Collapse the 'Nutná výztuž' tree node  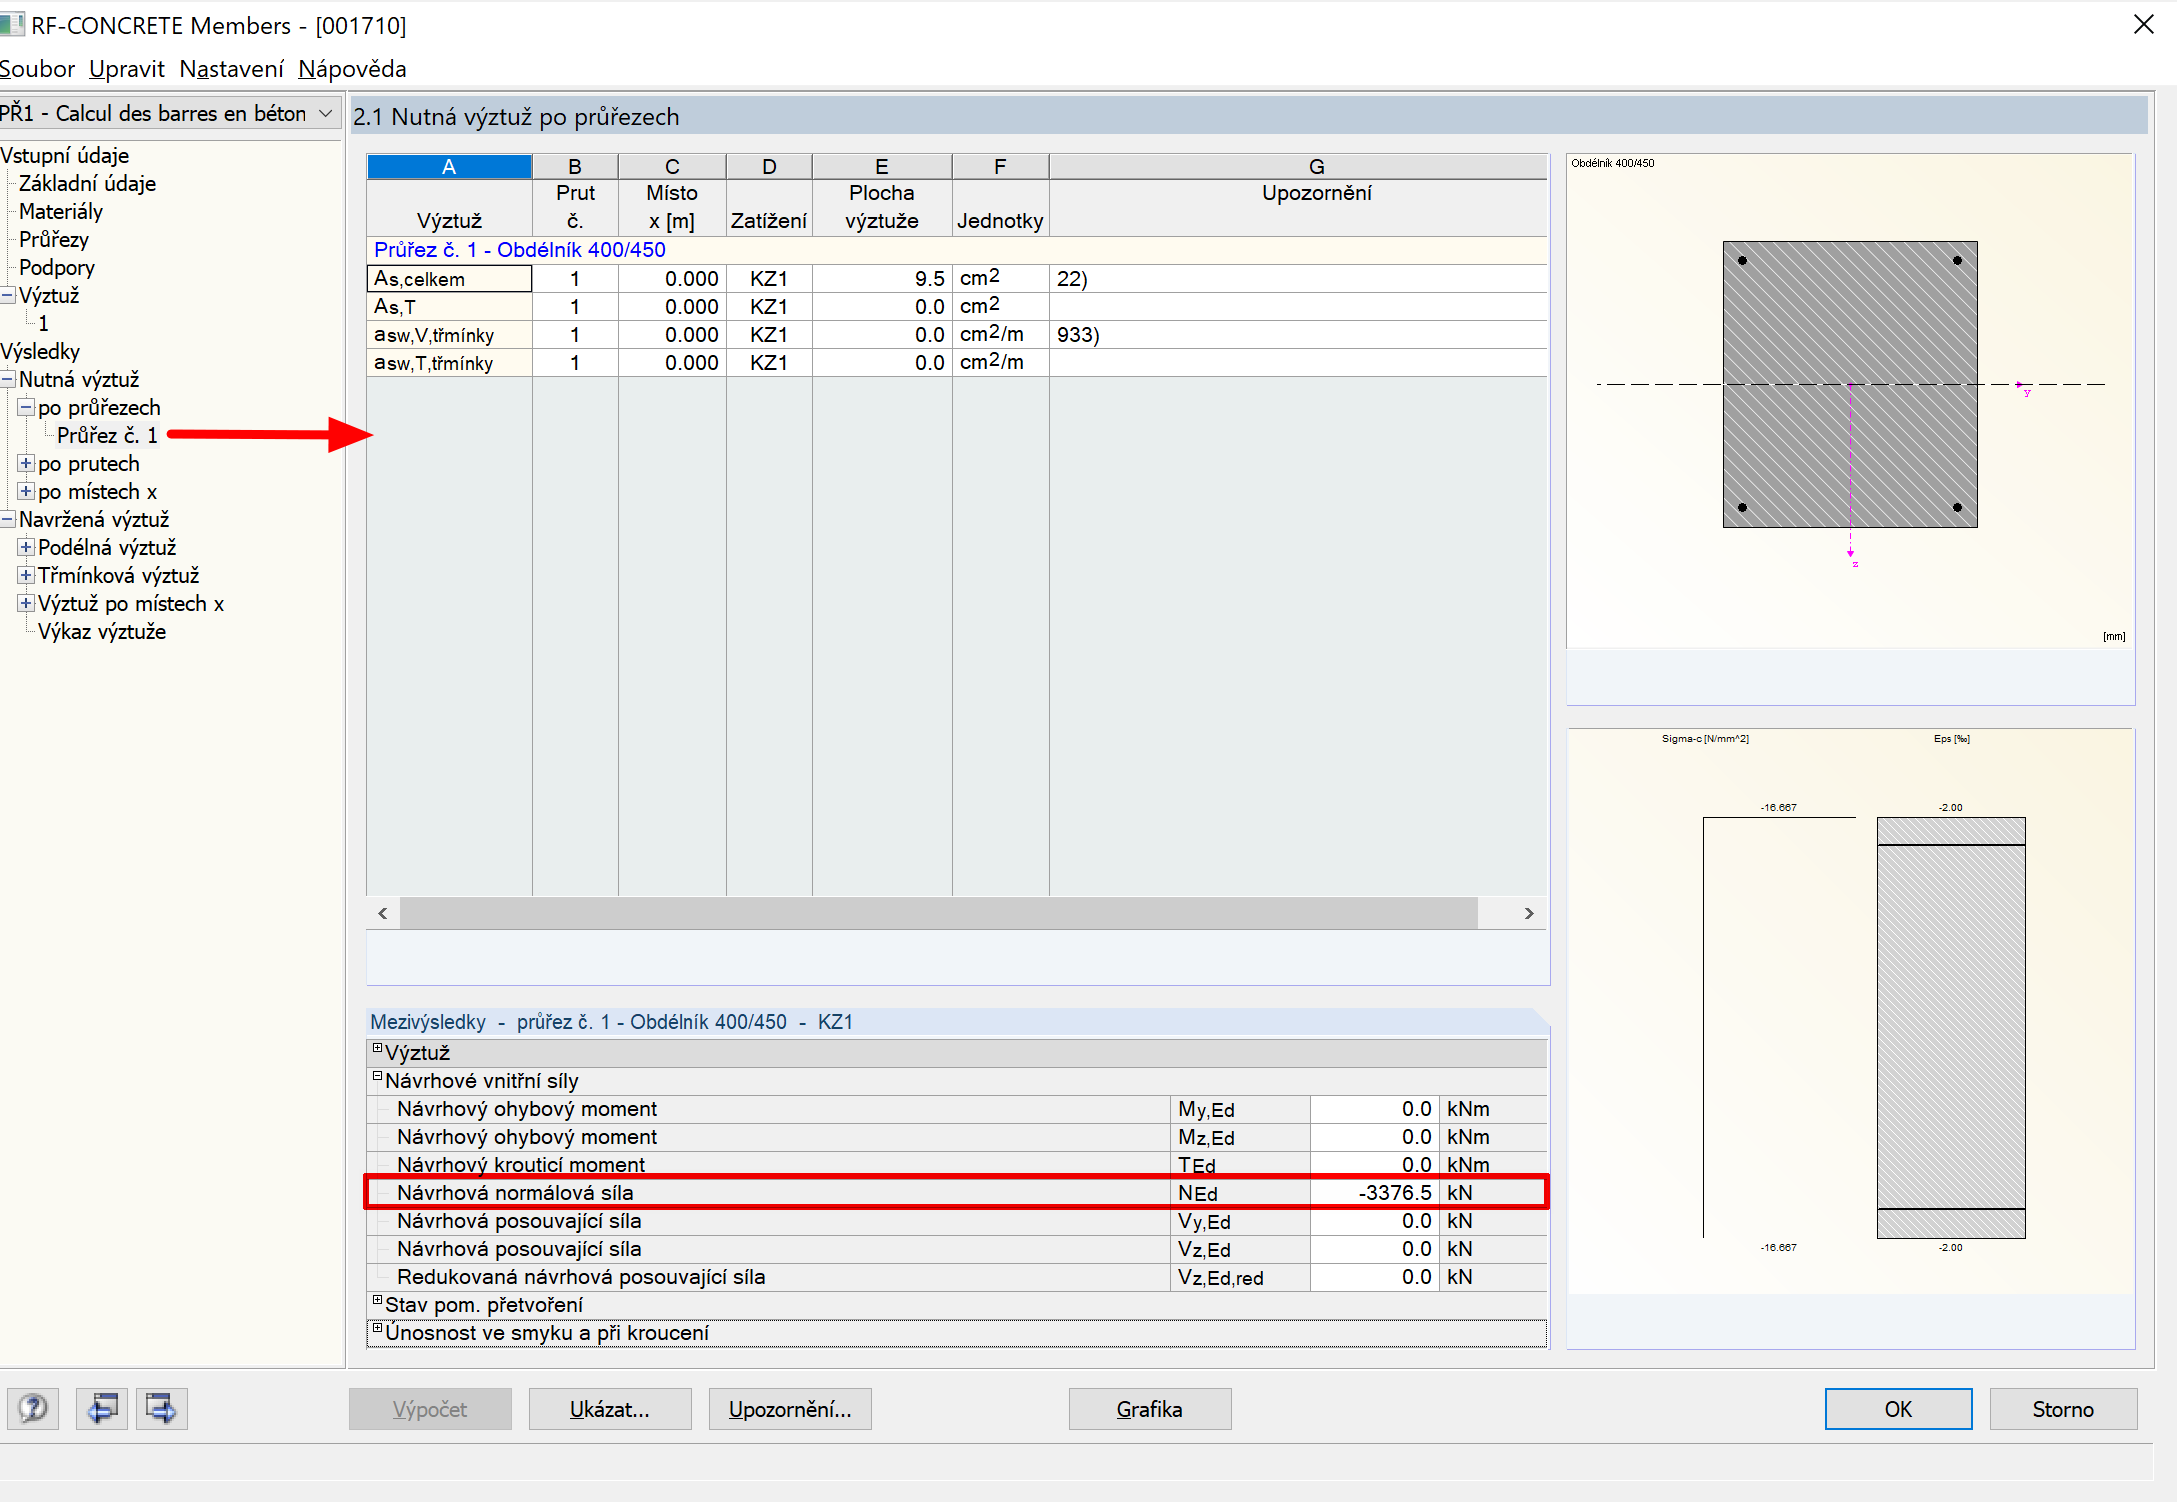click(x=8, y=380)
